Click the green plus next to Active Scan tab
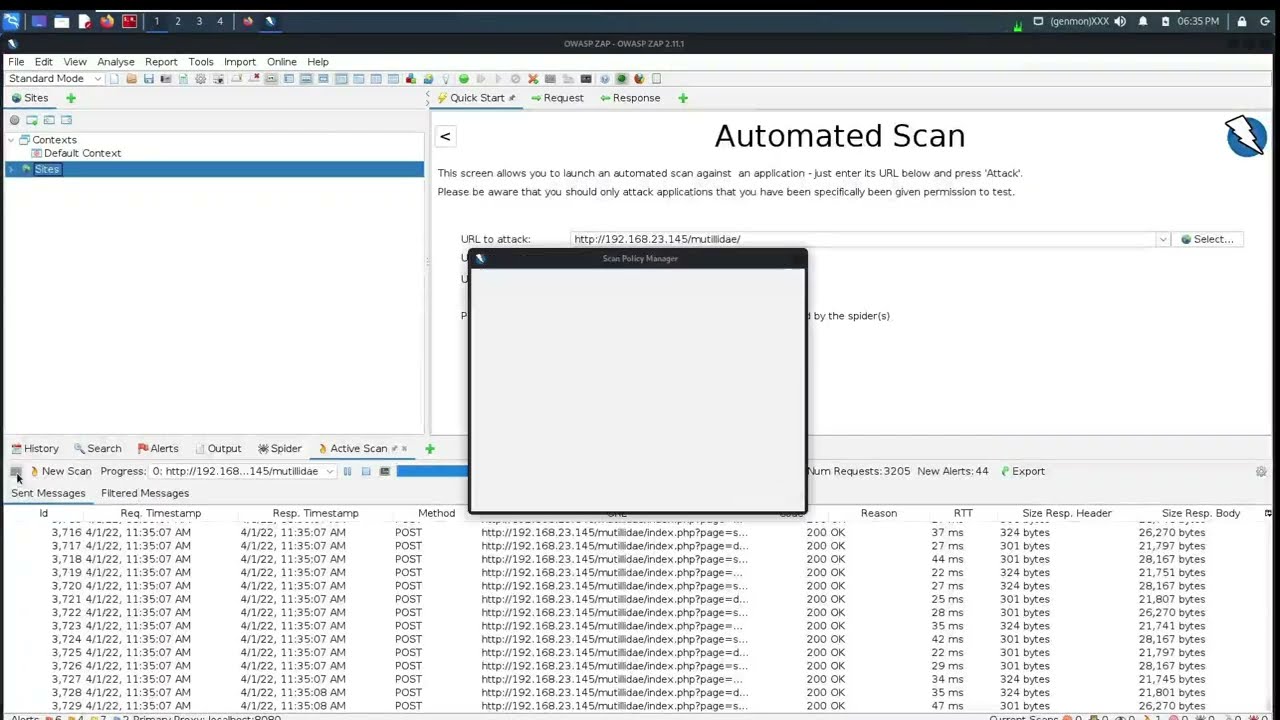The image size is (1280, 720). pos(430,449)
